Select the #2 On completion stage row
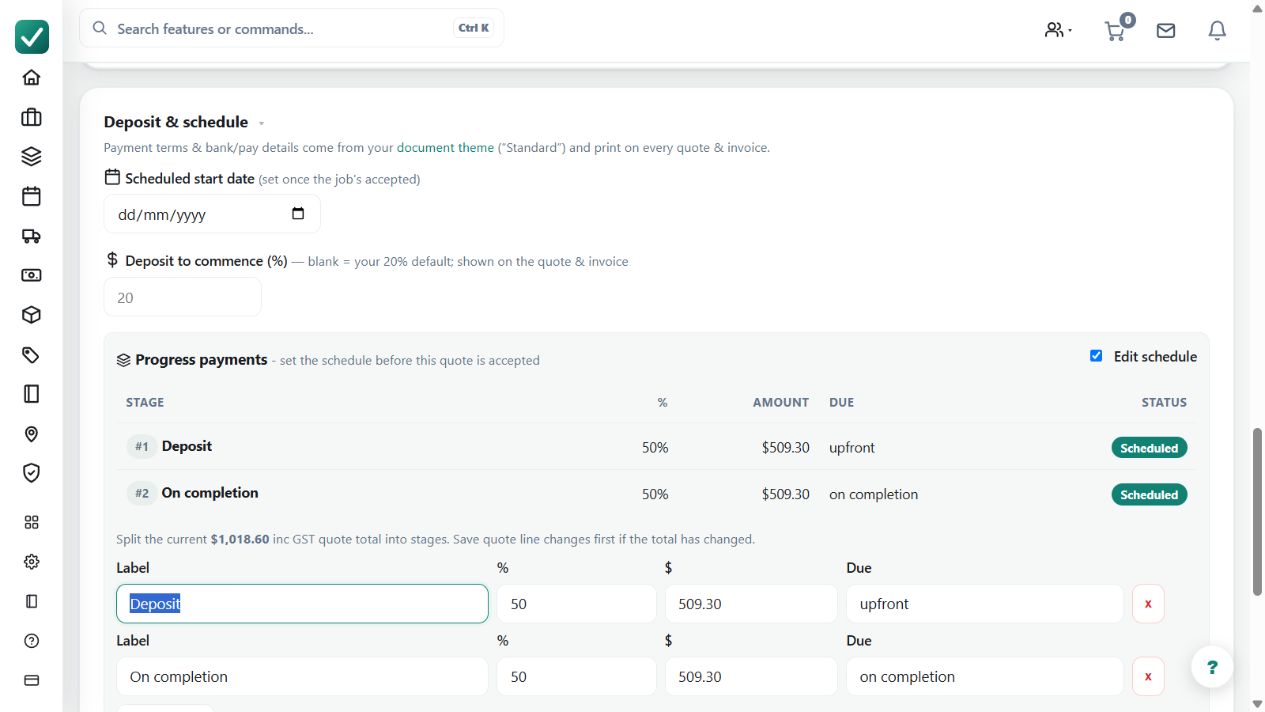The height and width of the screenshot is (712, 1265). [656, 493]
